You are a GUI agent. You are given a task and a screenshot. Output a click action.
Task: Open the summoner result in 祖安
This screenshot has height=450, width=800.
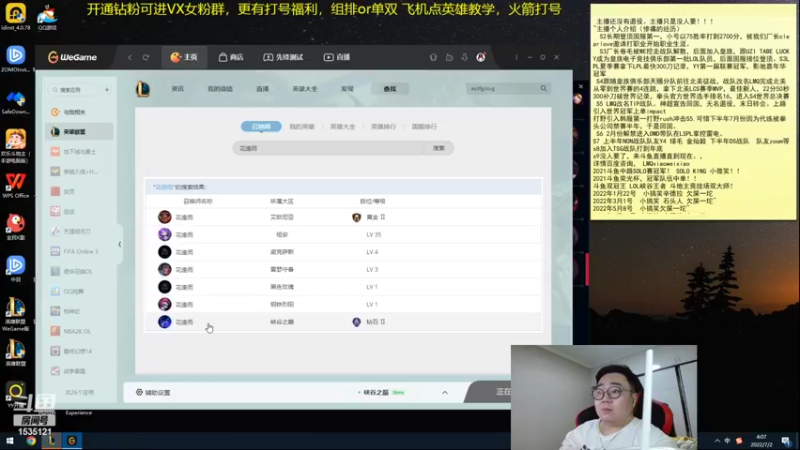coord(343,235)
